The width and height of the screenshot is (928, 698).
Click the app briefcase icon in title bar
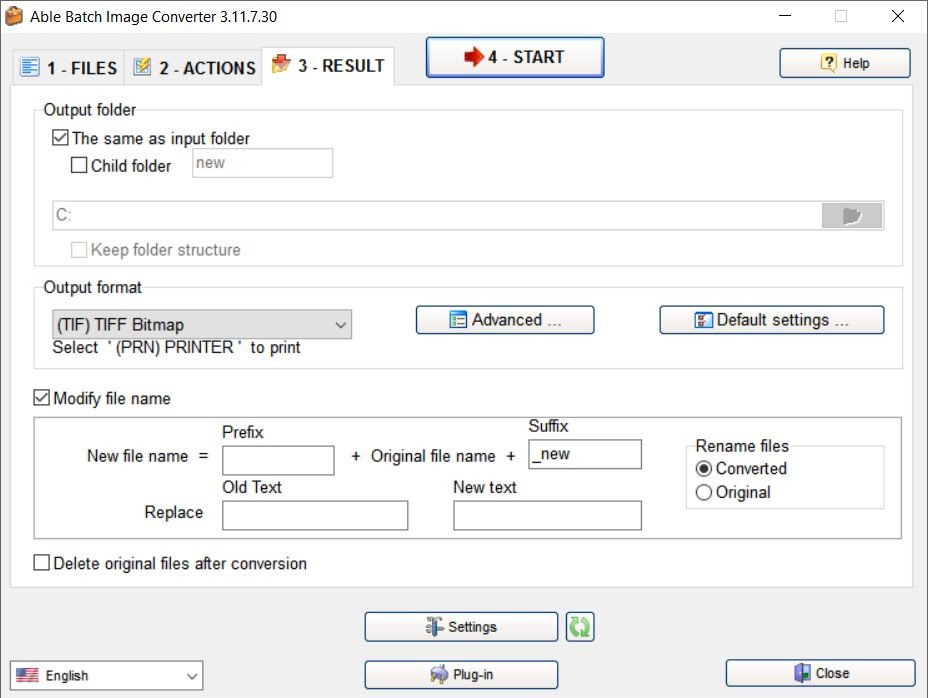(14, 16)
